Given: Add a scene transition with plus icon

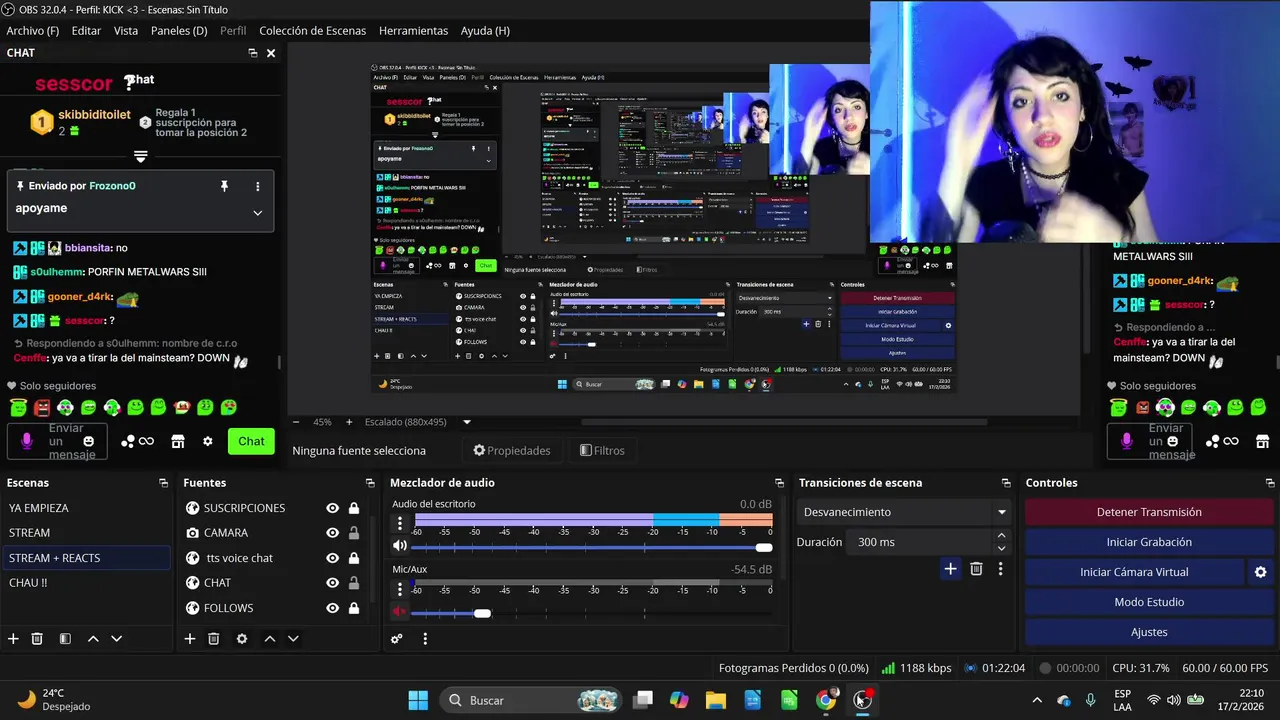Looking at the screenshot, I should [x=950, y=569].
